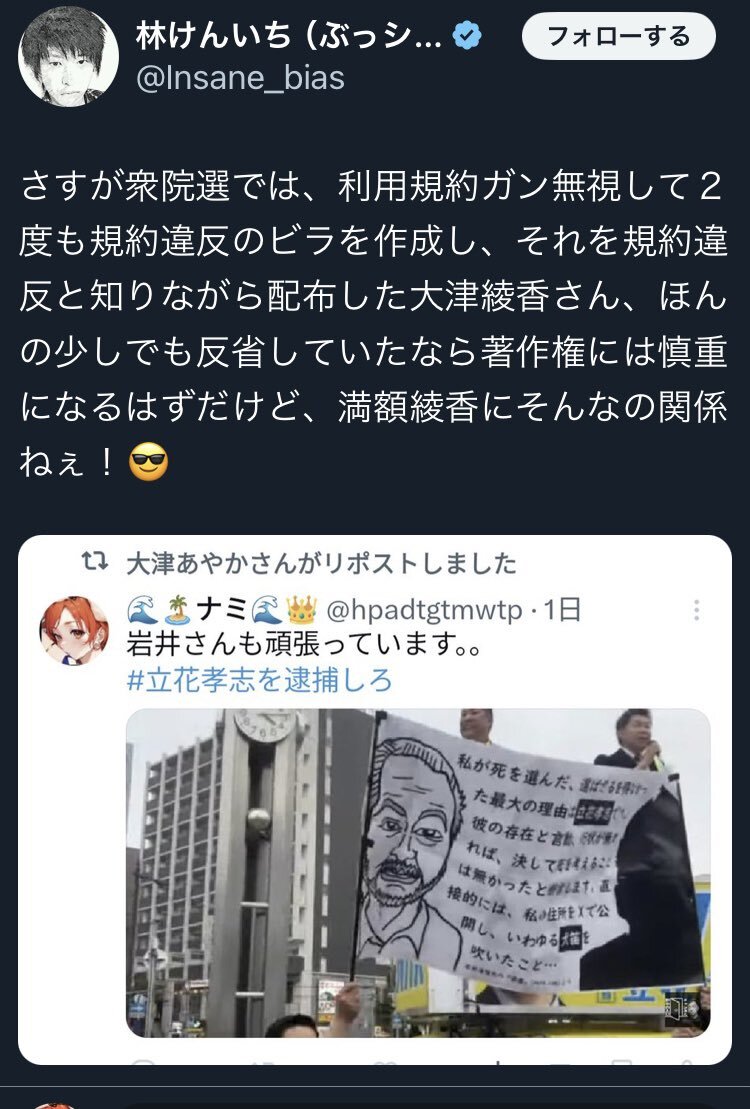Viewport: 750px width, 1109px height.
Task: Follow with the フォローする button
Action: [618, 36]
